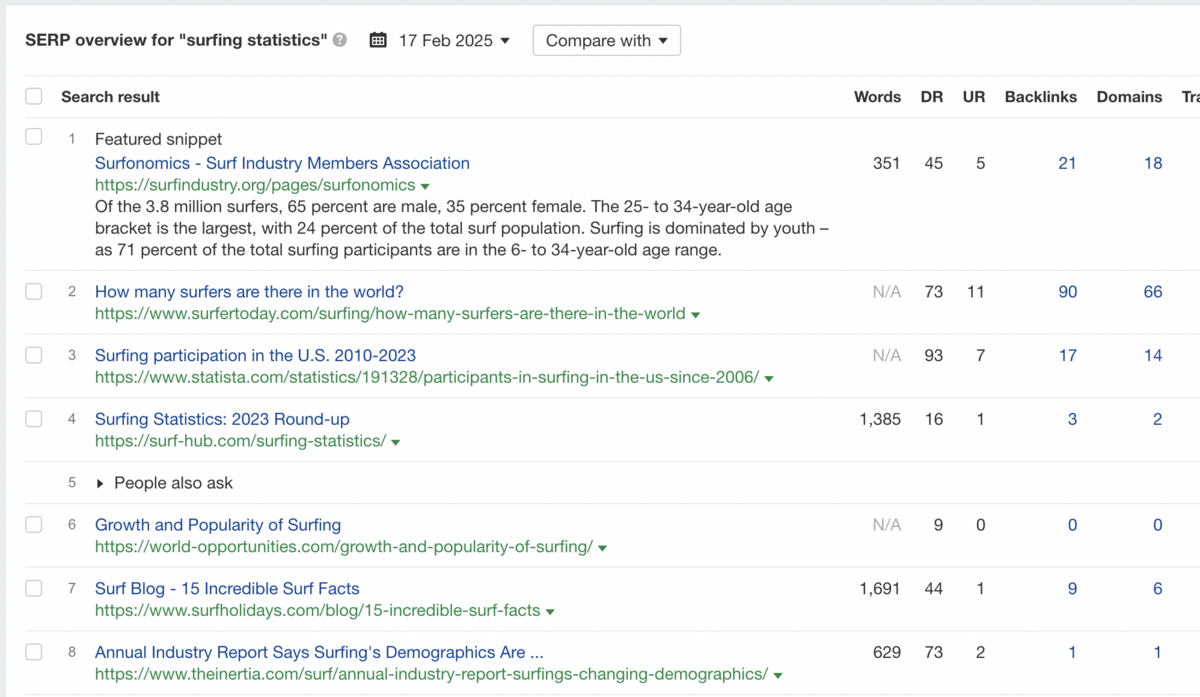The height and width of the screenshot is (697, 1200).
Task: Click the arrow next to theinertia.com URL
Action: coord(778,675)
